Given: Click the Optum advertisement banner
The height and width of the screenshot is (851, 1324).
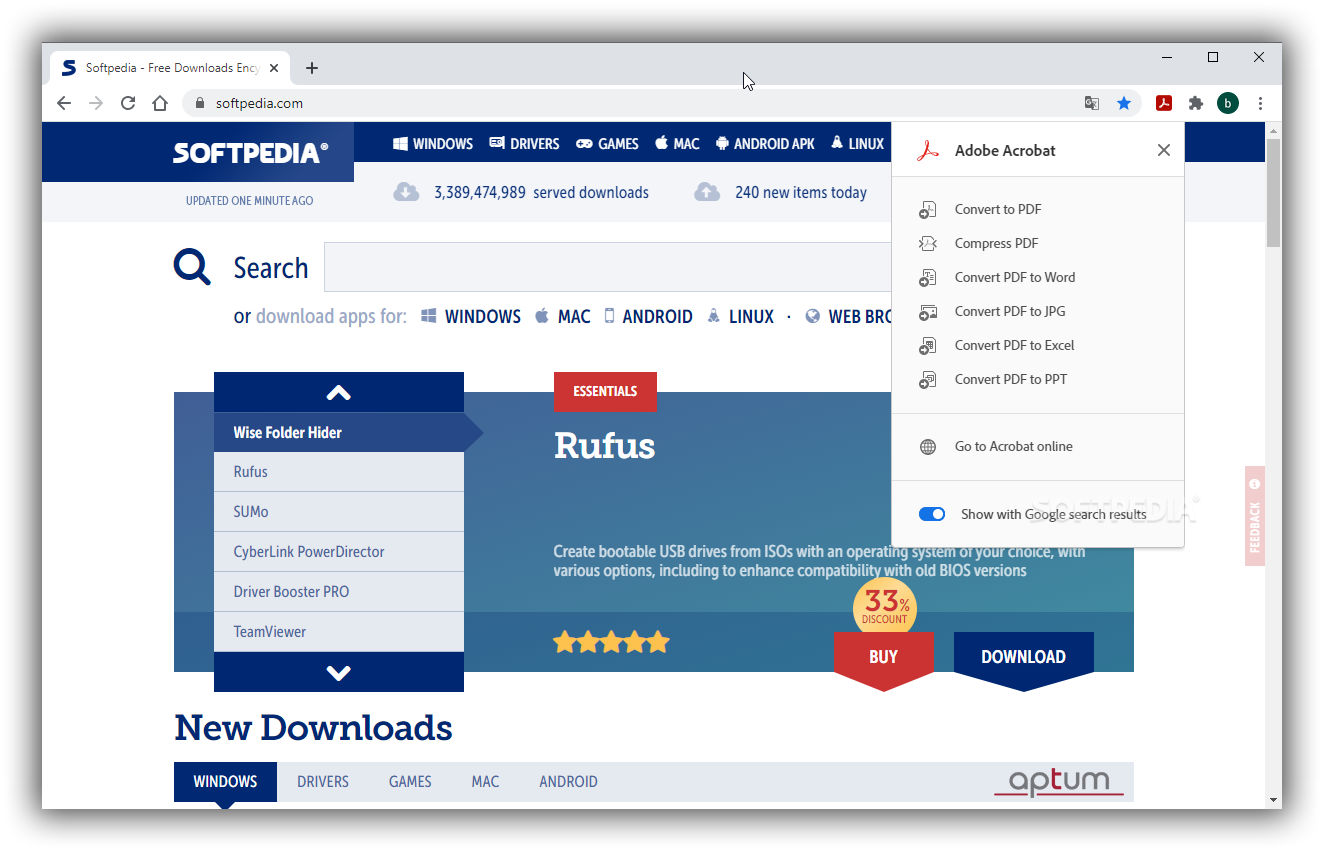Looking at the screenshot, I should [1058, 782].
